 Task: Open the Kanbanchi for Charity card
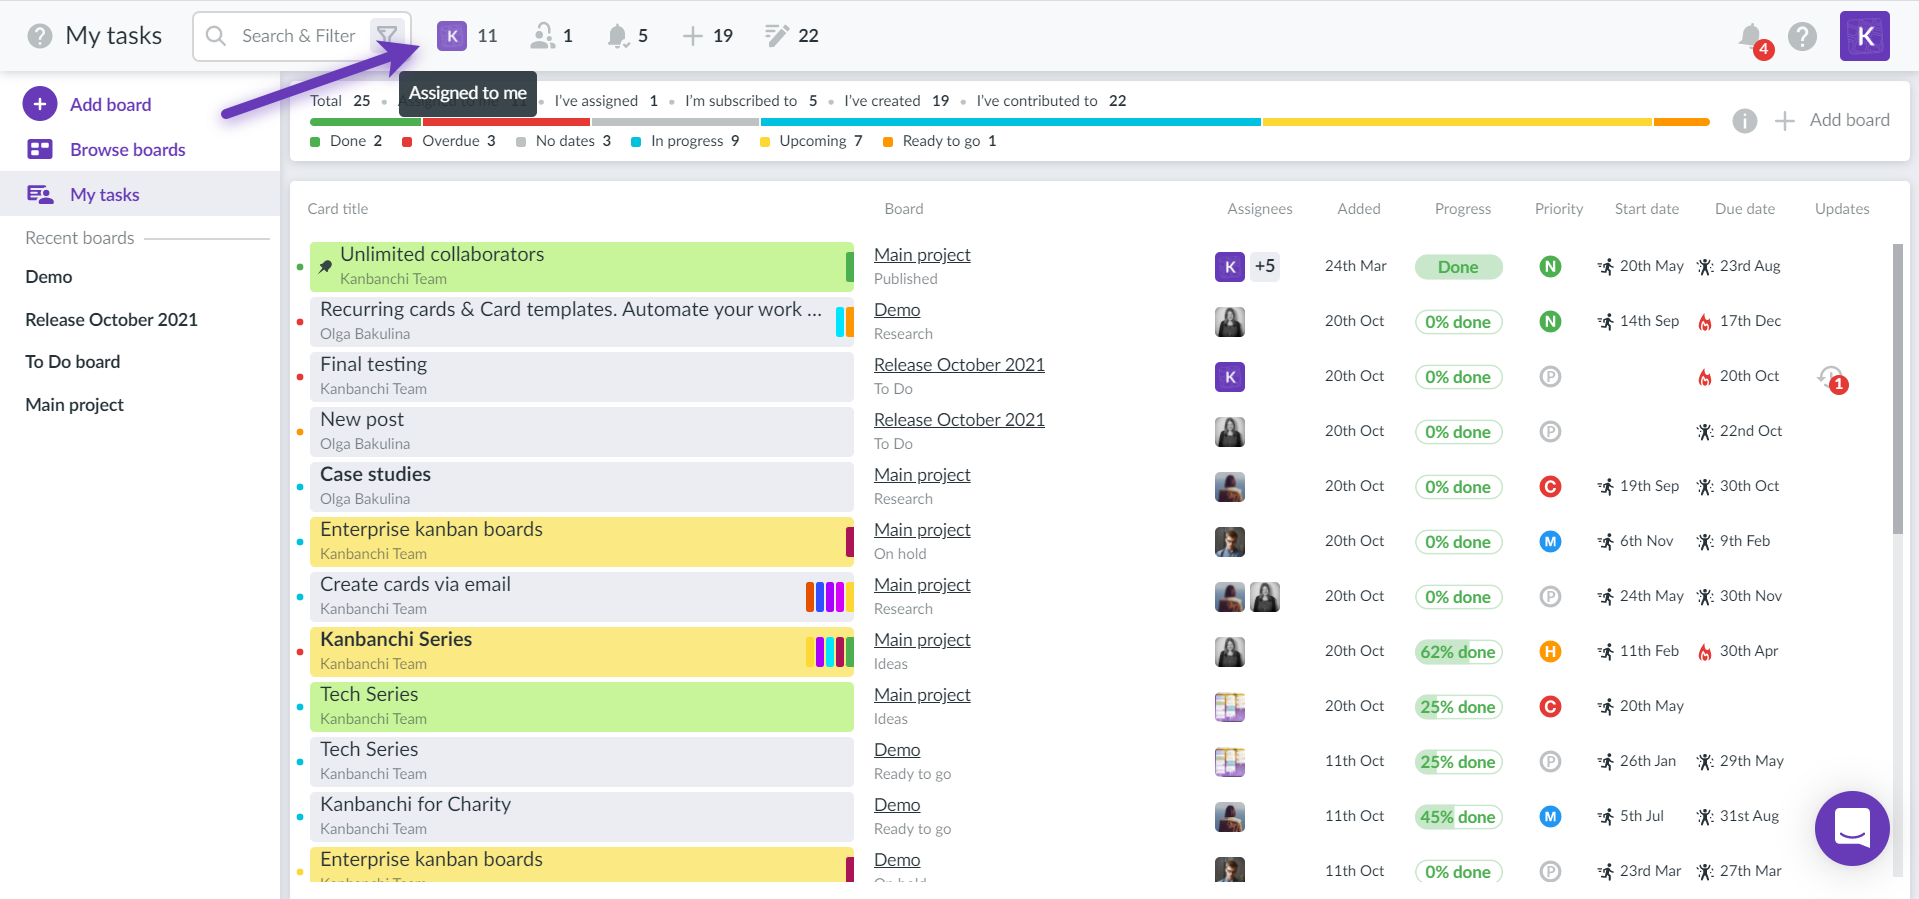582,816
